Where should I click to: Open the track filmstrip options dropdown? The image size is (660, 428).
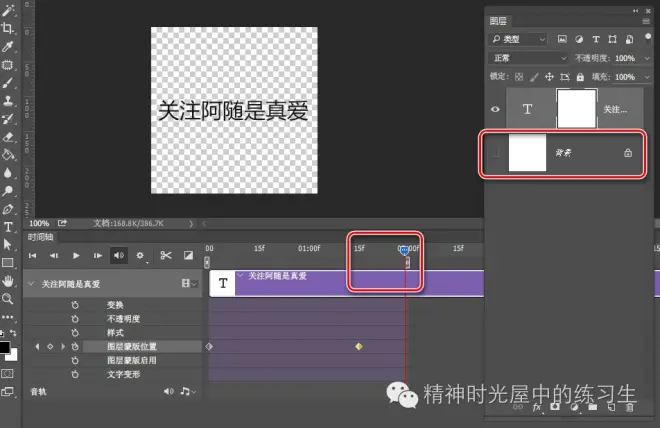(189, 283)
